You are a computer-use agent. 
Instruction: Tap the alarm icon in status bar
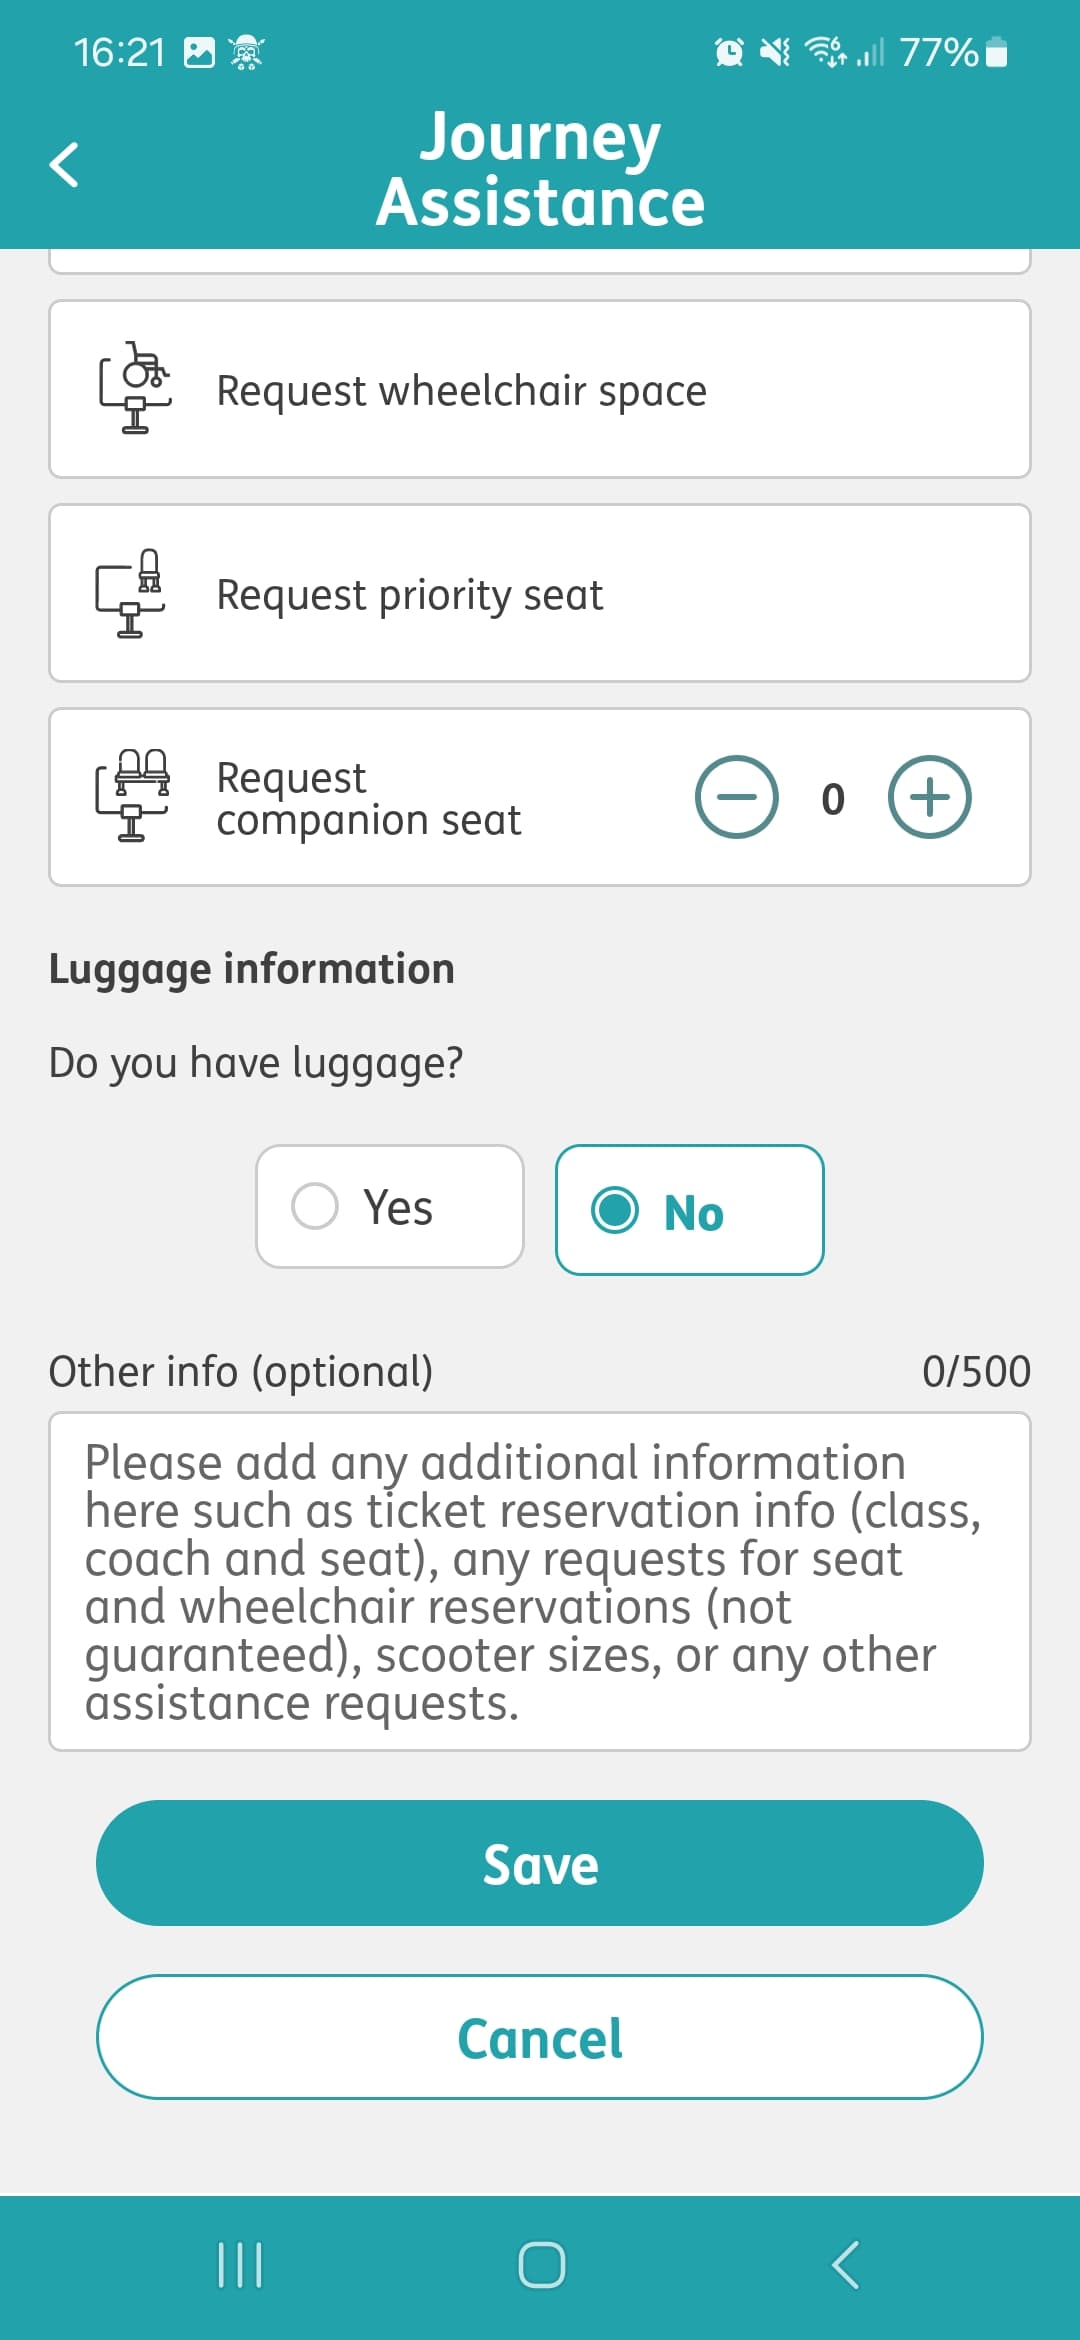[729, 52]
